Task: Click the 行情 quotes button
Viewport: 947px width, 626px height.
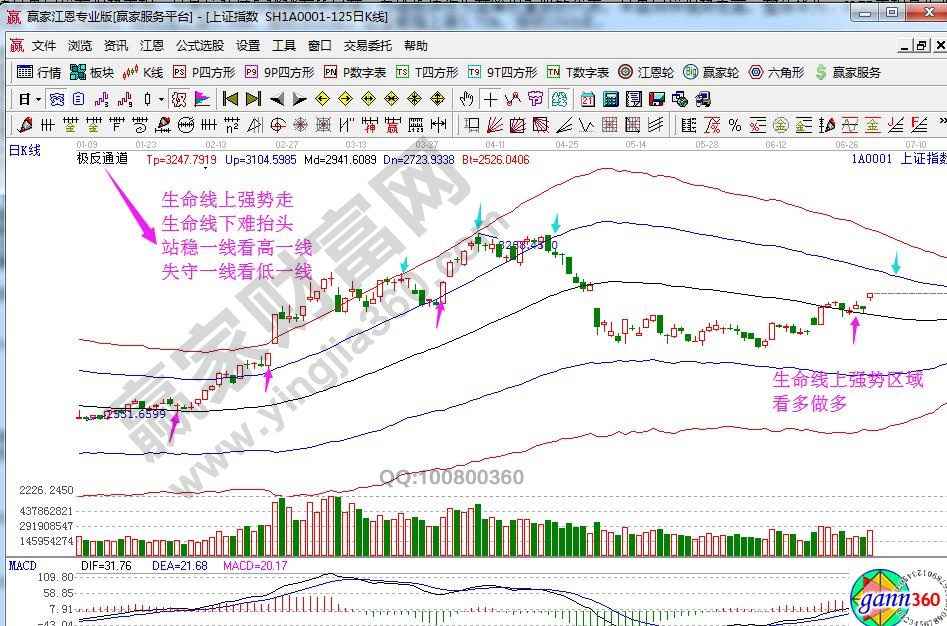Action: click(40, 72)
